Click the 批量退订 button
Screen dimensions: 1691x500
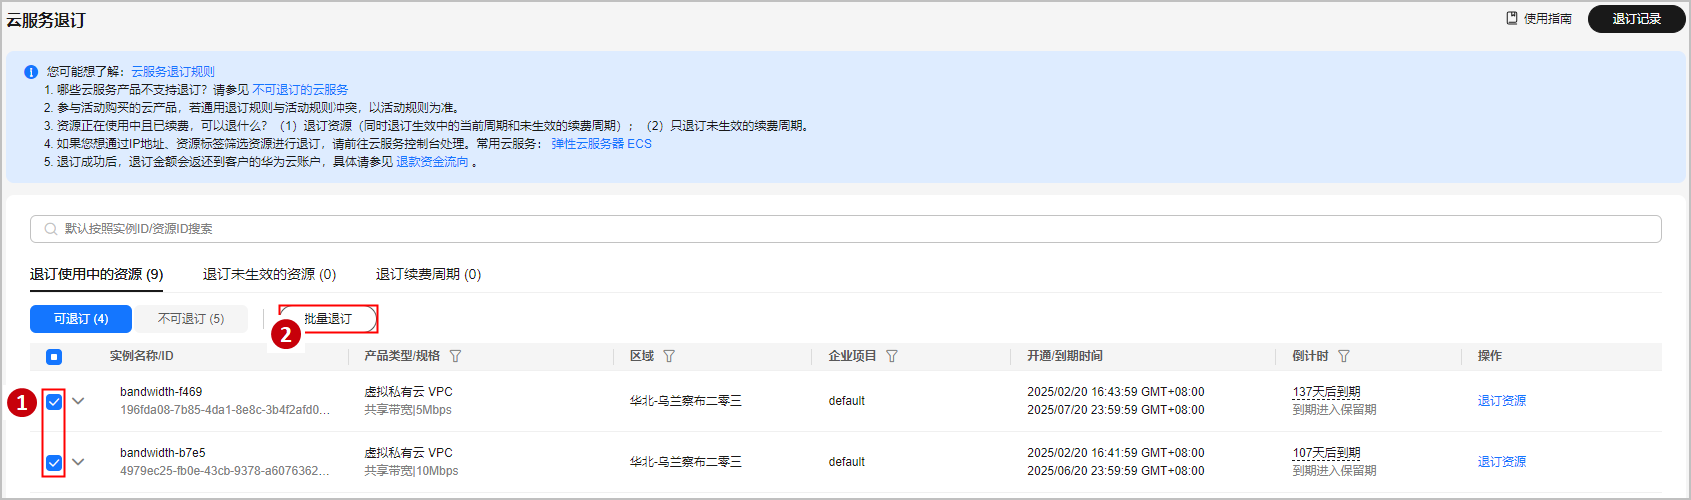click(328, 319)
